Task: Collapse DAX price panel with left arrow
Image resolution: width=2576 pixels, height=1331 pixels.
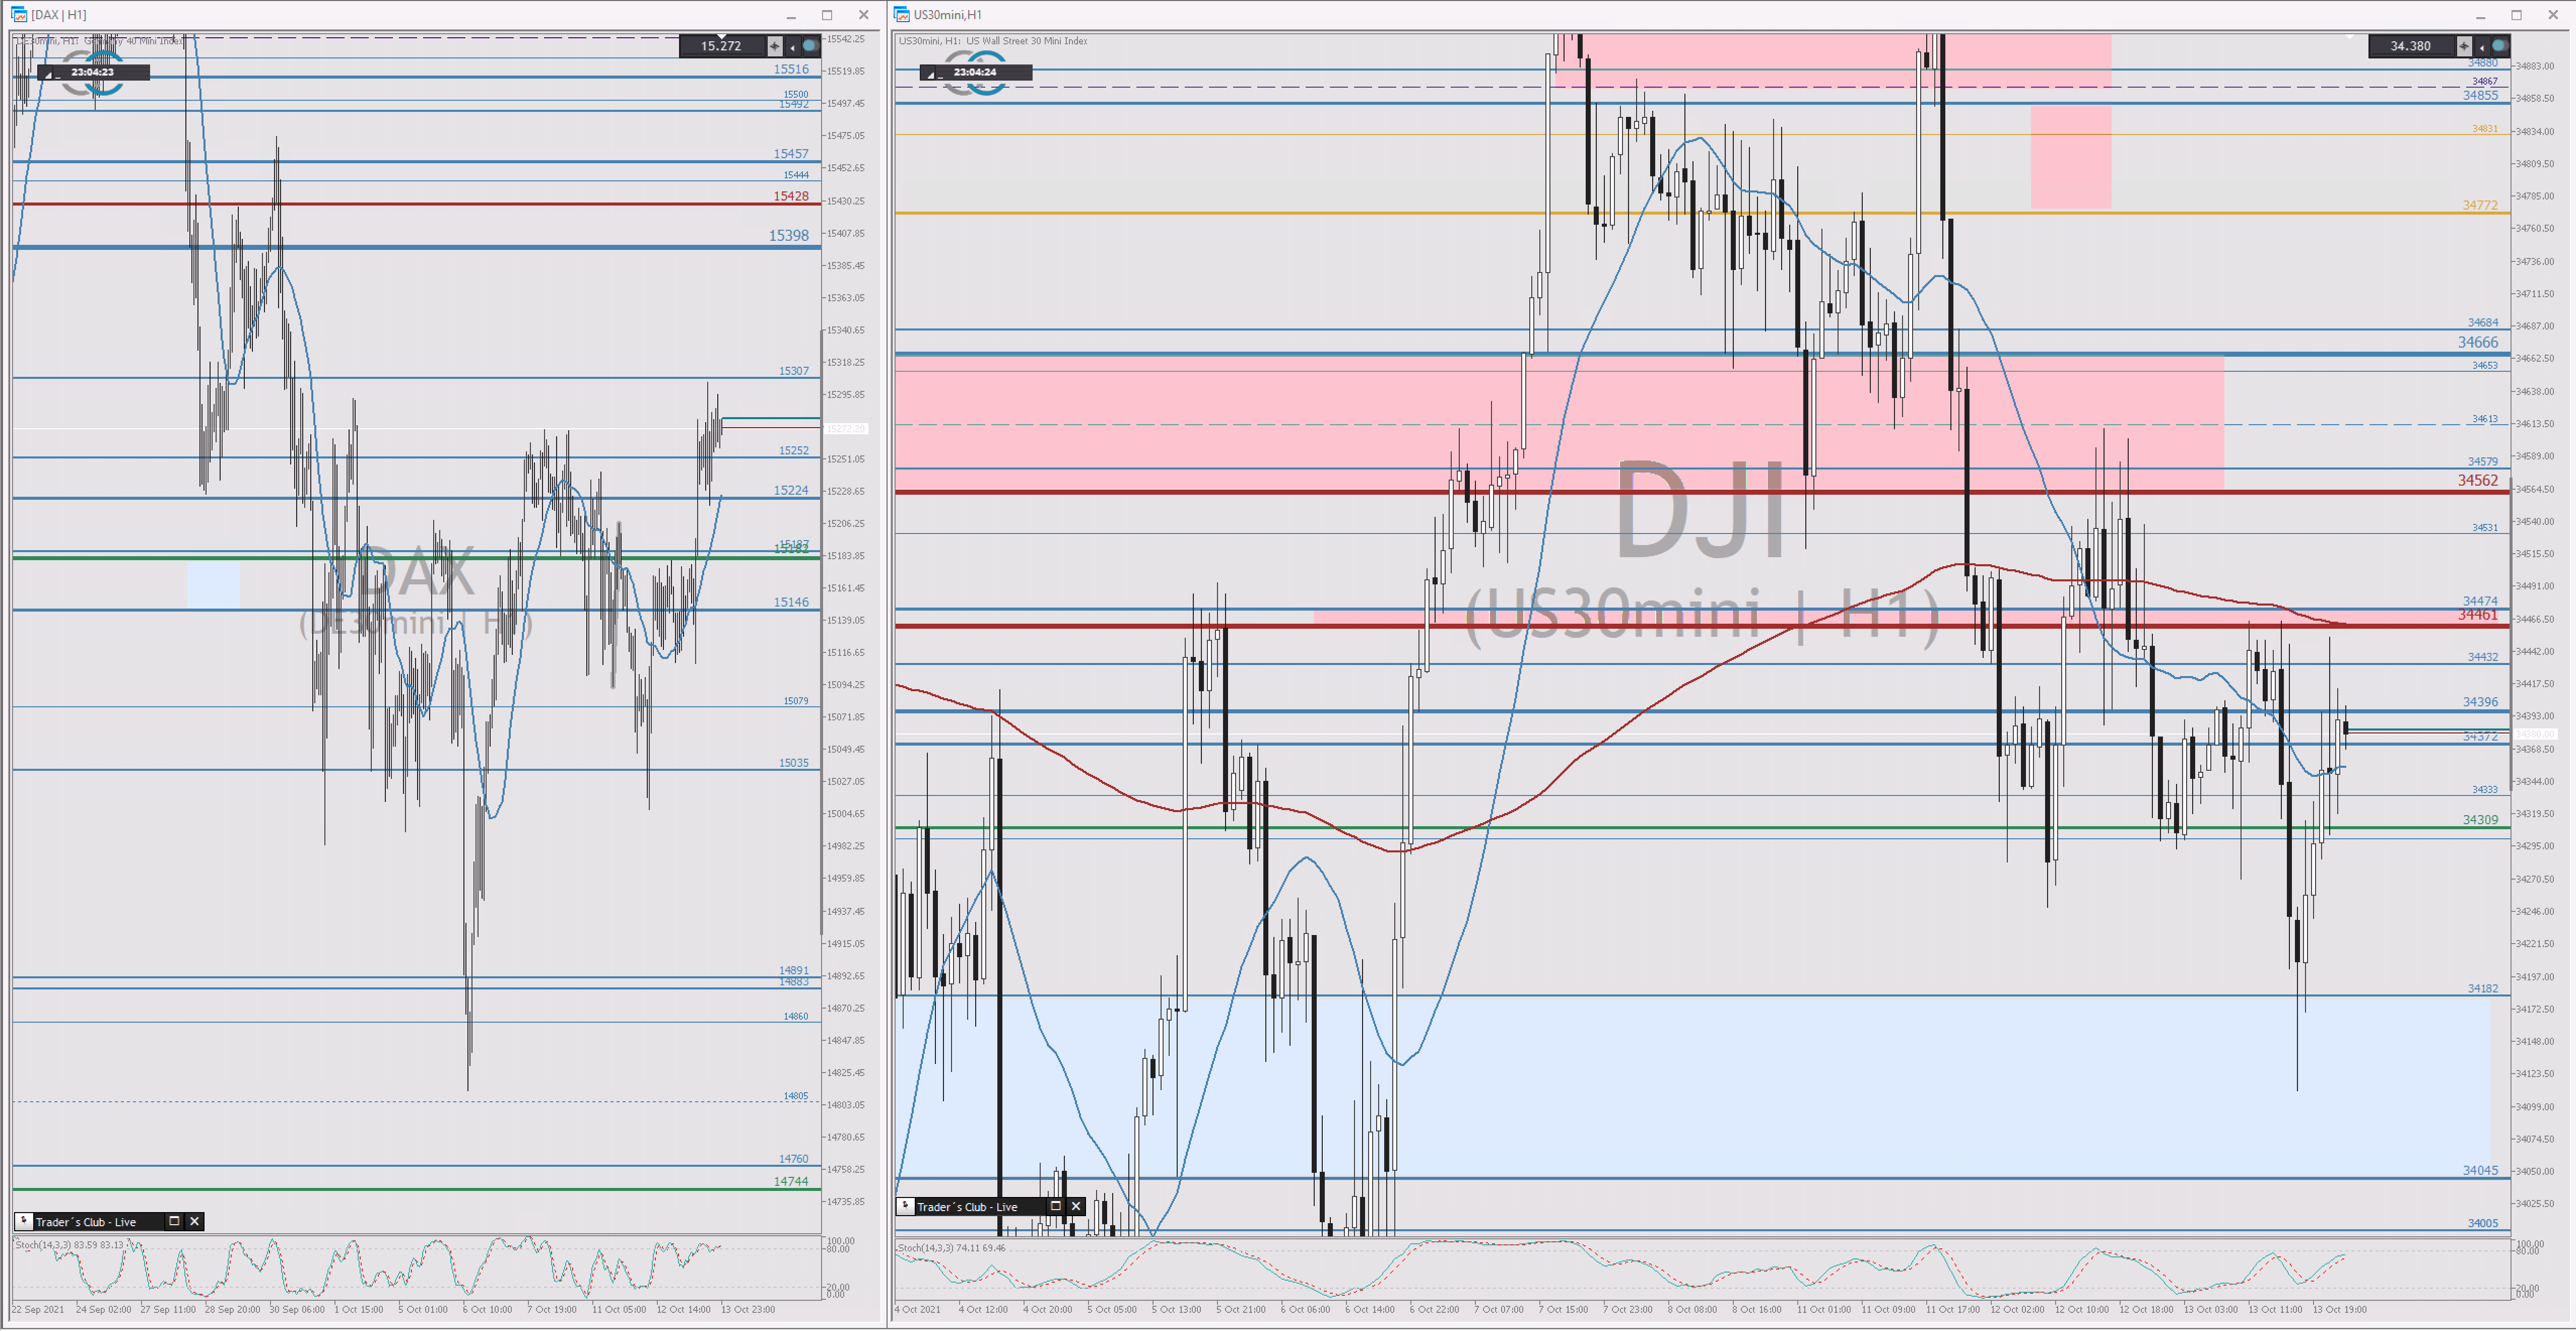Action: pos(792,46)
